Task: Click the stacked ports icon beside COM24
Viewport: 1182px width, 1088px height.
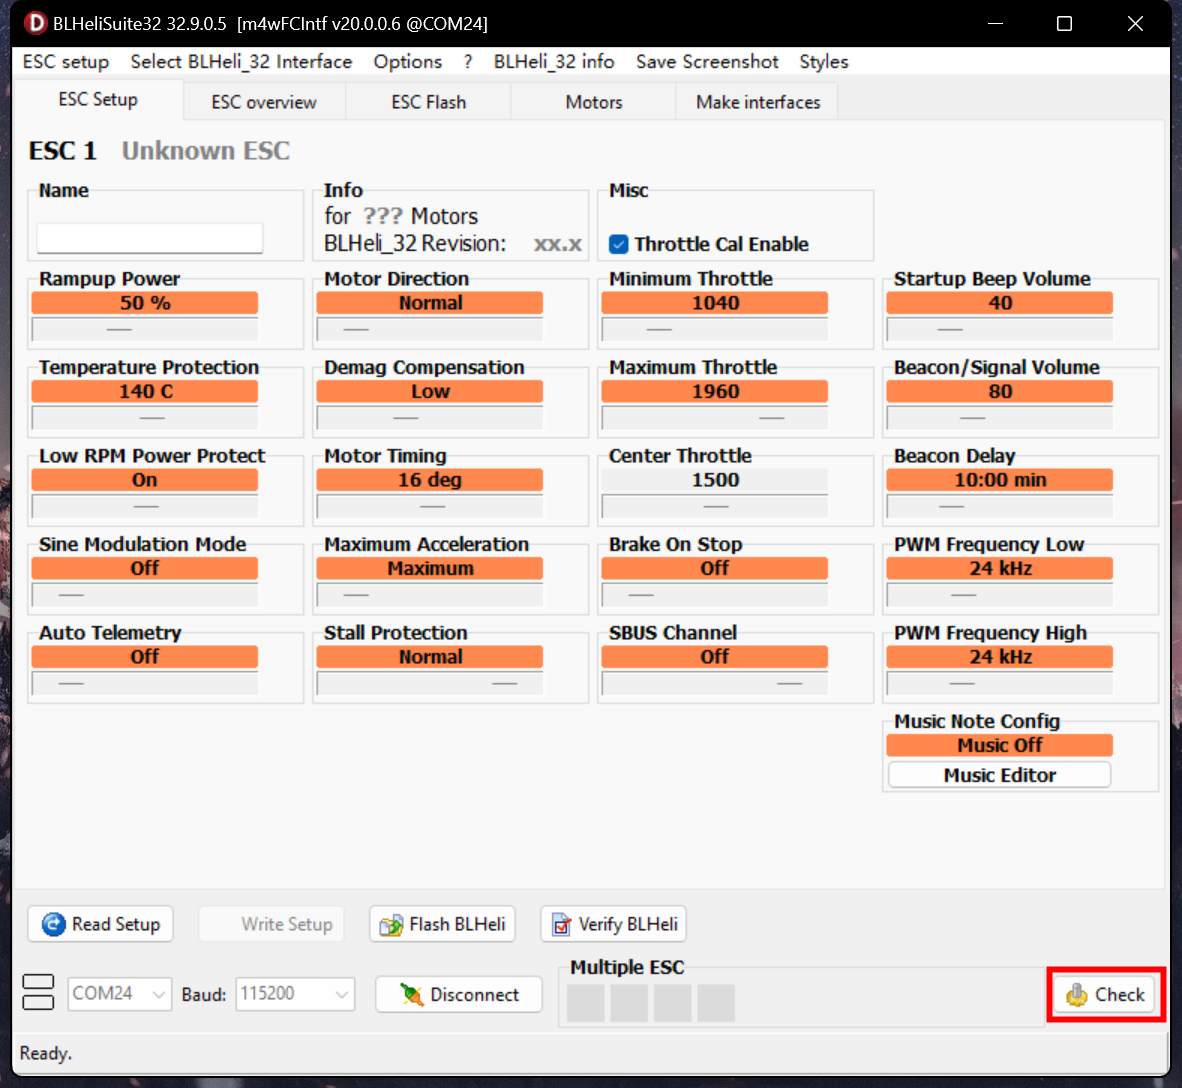Action: 38,992
